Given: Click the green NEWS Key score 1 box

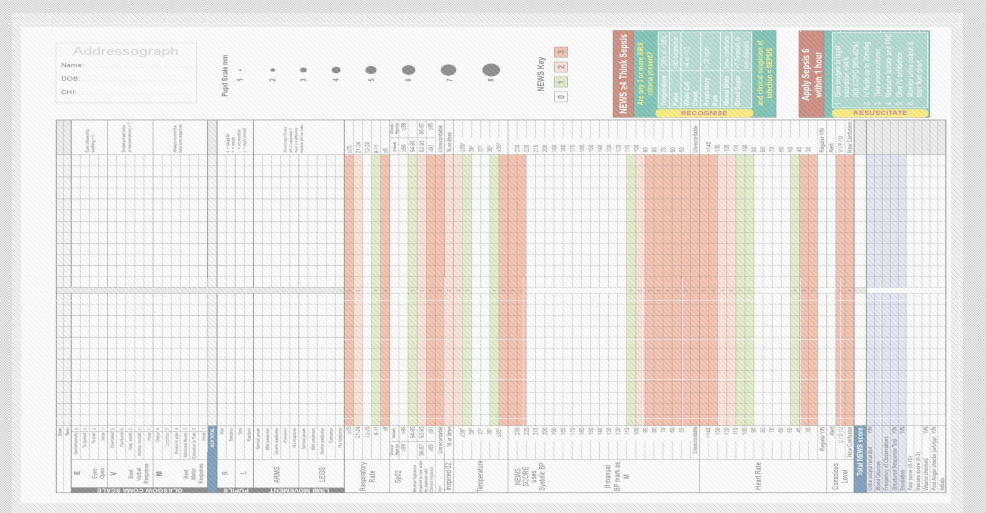Looking at the screenshot, I should pos(561,81).
